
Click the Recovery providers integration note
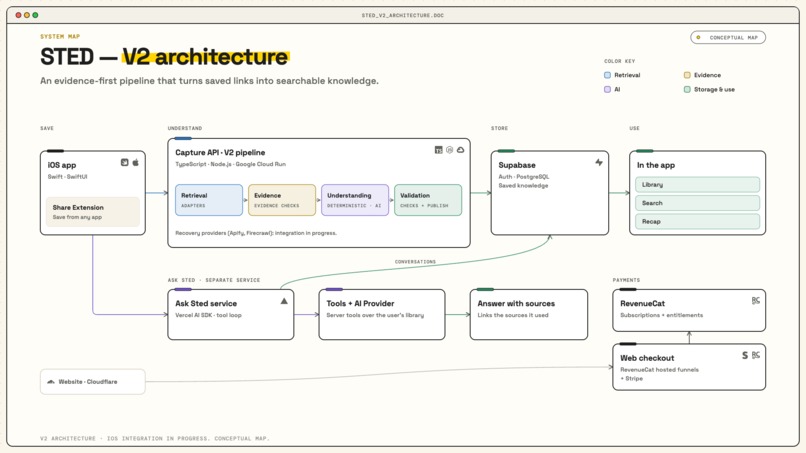pyautogui.click(x=256, y=233)
